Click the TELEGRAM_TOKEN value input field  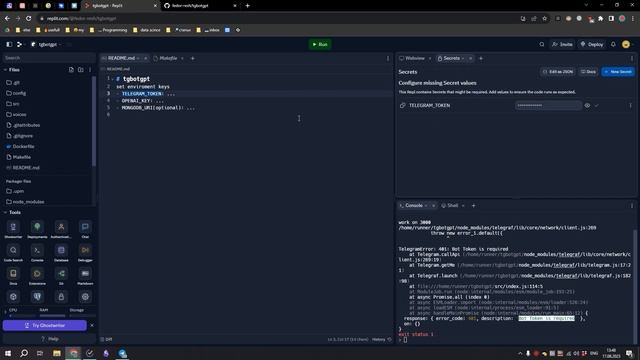click(x=548, y=105)
